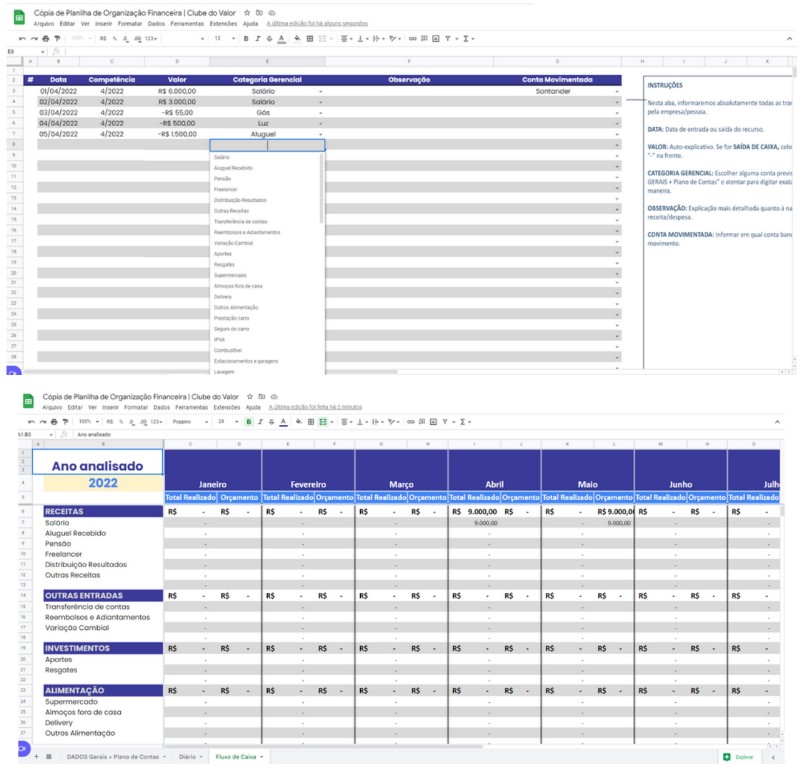
Task: Move the document with the Fluxo de Caixa window folder icon
Action: 262,397
